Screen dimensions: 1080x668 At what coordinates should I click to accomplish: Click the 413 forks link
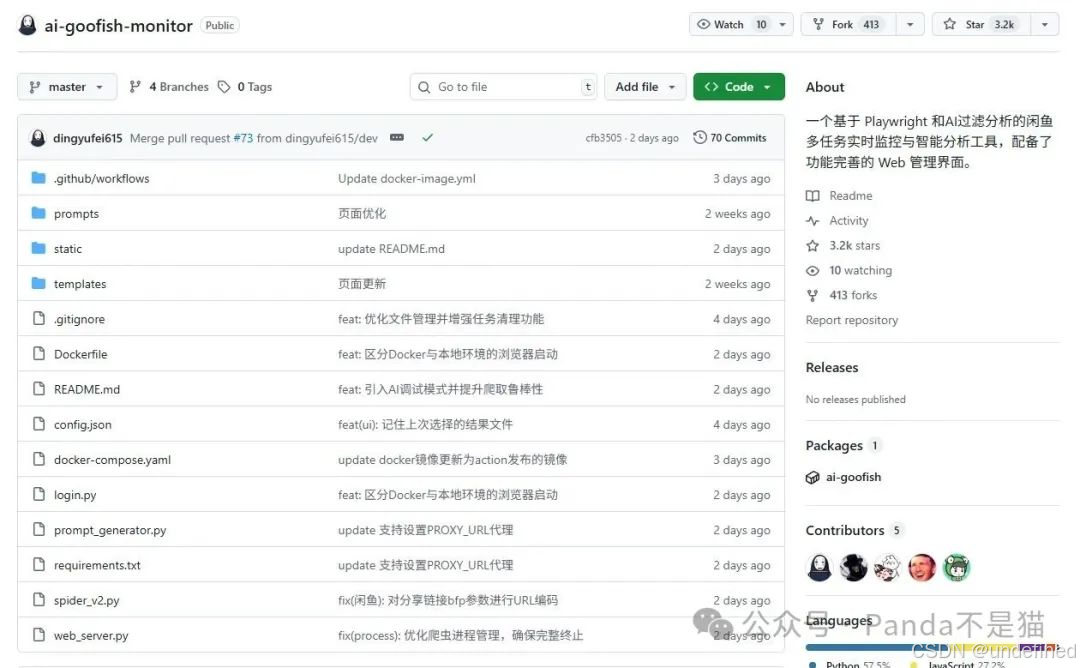coord(853,295)
